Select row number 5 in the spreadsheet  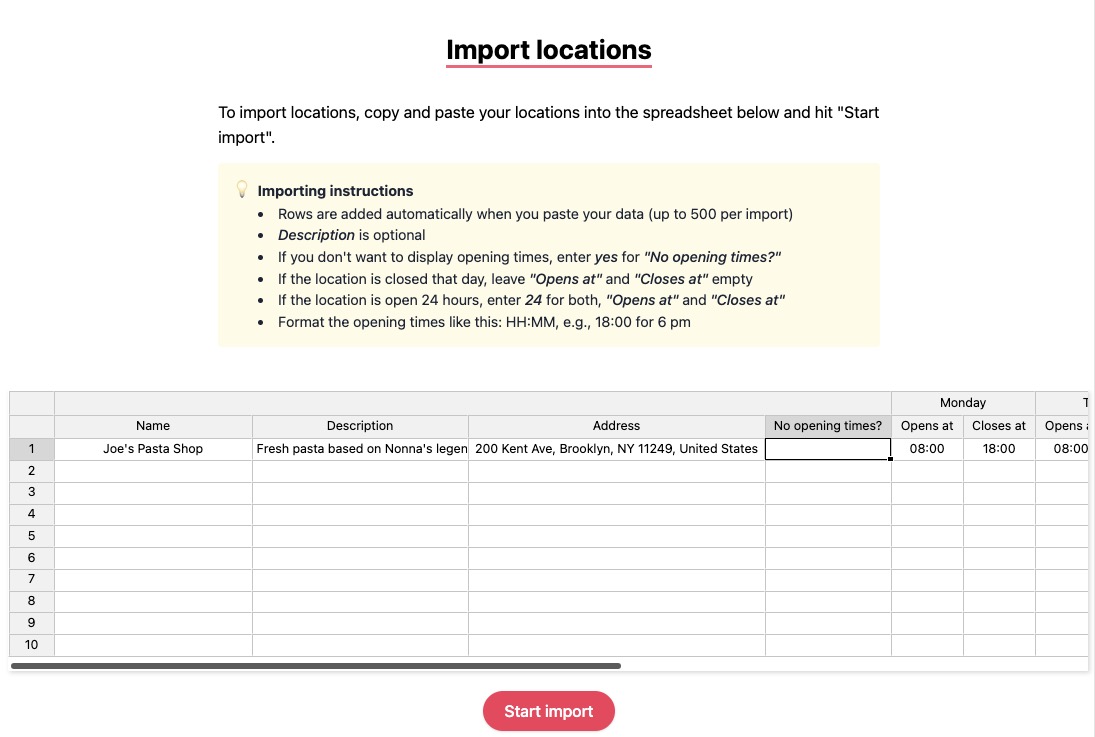point(31,536)
